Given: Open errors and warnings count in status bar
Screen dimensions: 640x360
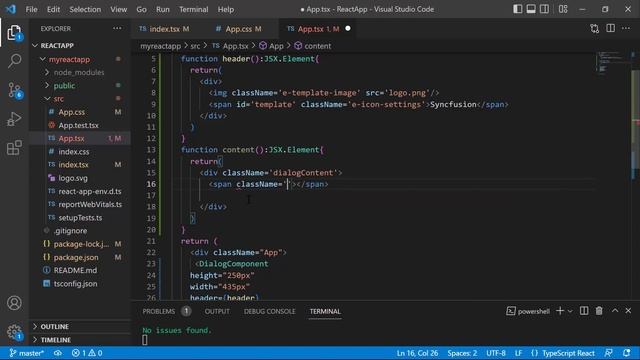Looking at the screenshot, I should 87,353.
